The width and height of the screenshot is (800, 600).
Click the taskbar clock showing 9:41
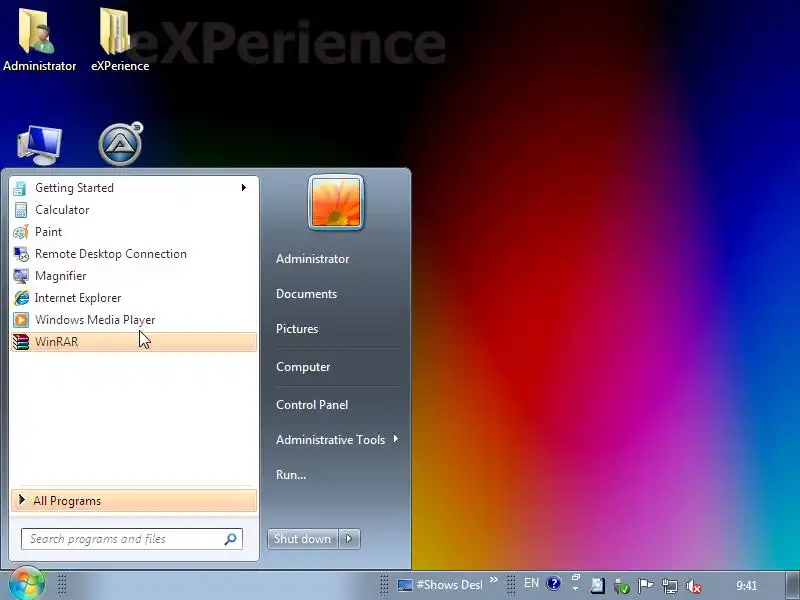(x=746, y=585)
